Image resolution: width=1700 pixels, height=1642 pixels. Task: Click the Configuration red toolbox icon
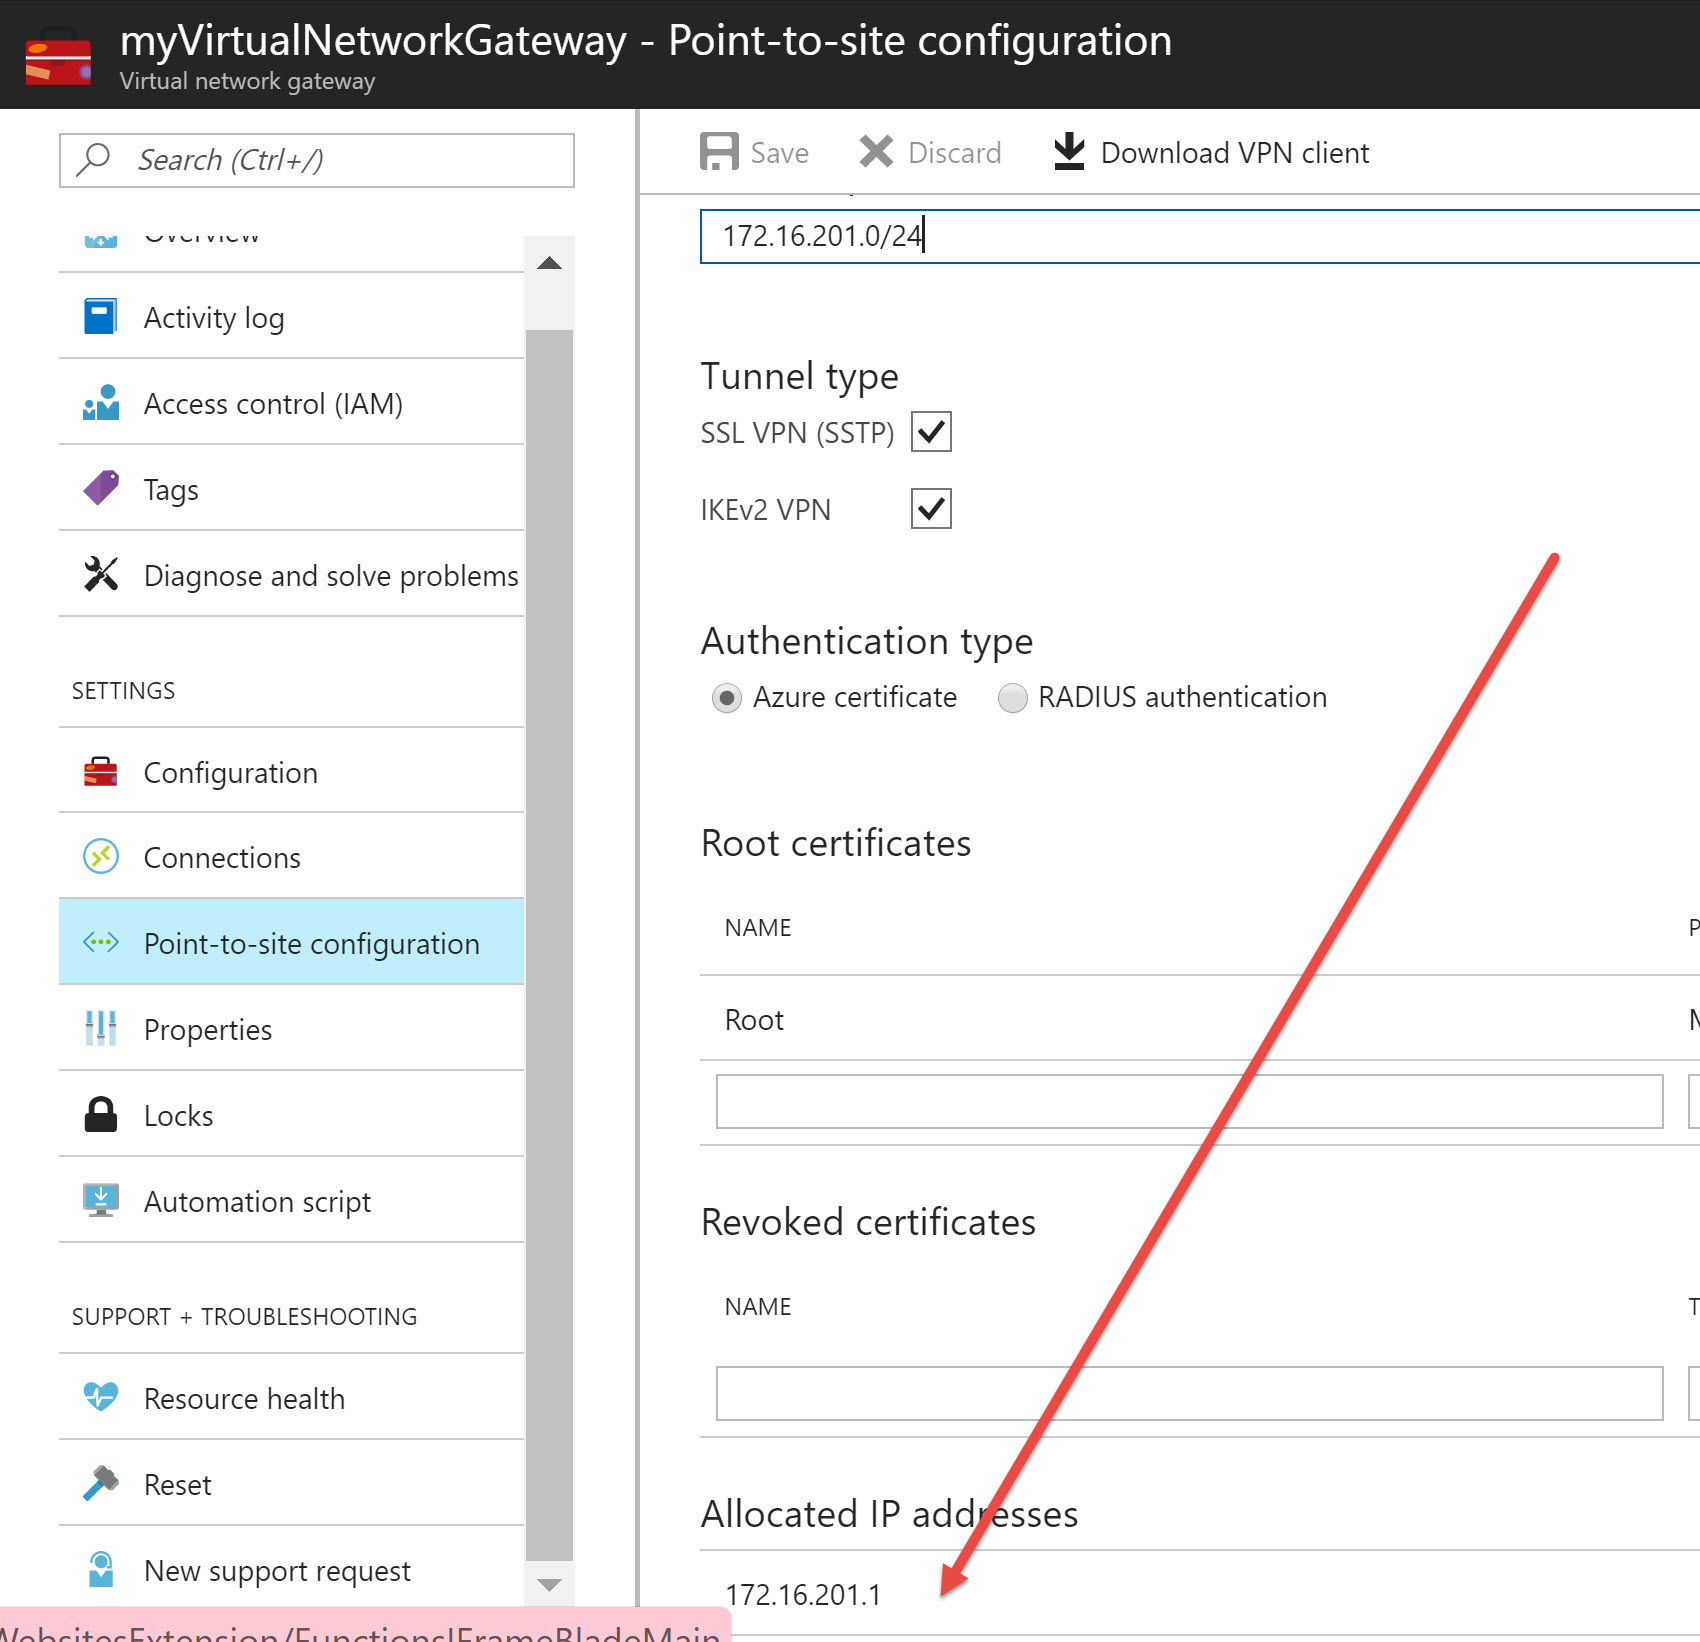100,772
